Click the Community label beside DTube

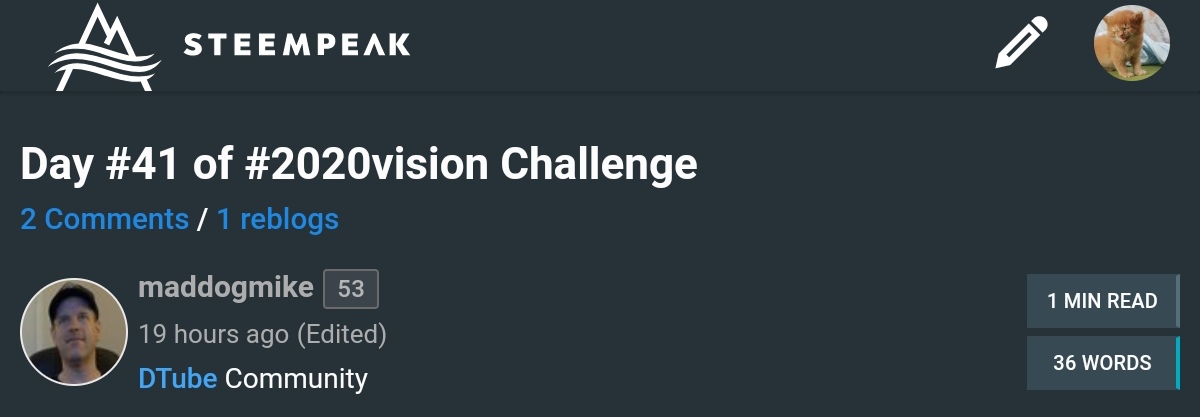coord(296,379)
